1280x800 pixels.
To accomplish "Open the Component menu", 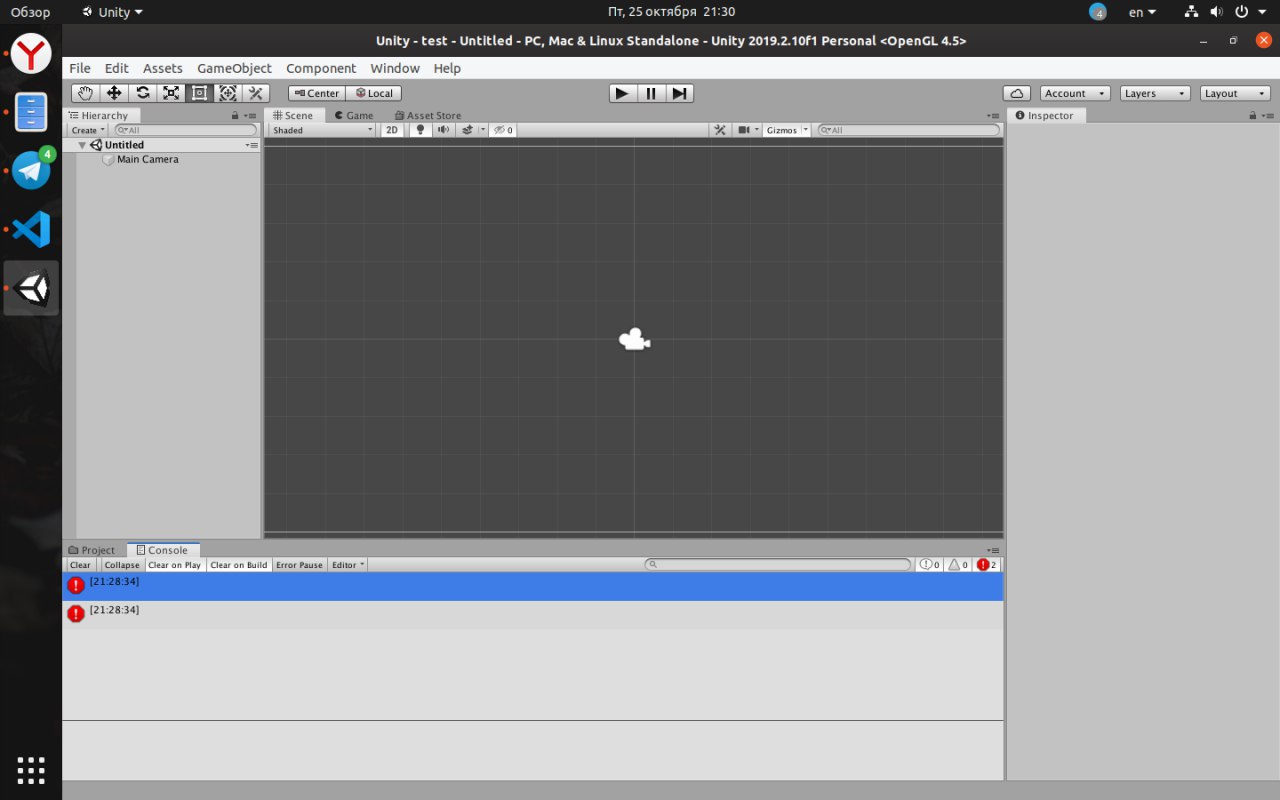I will point(321,68).
